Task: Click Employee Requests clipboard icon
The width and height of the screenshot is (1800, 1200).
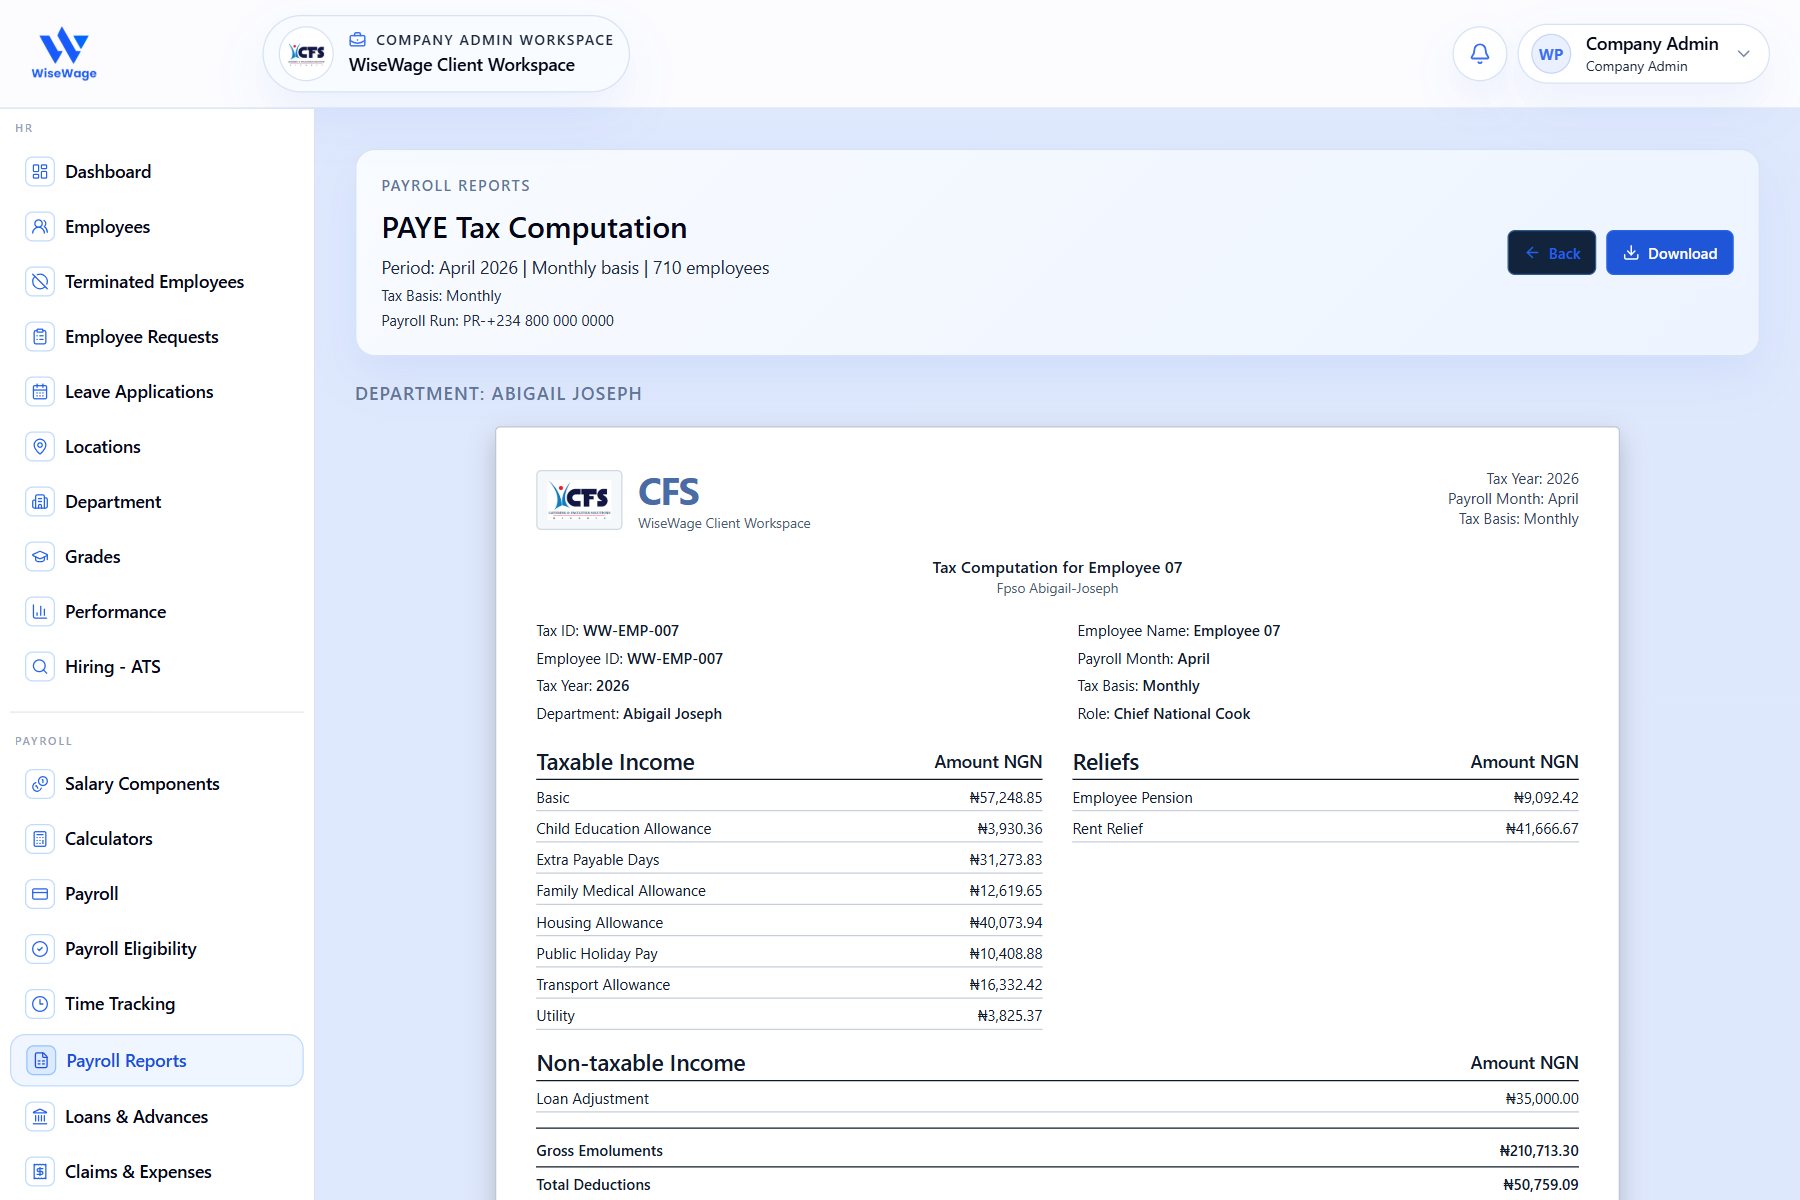Action: point(40,337)
